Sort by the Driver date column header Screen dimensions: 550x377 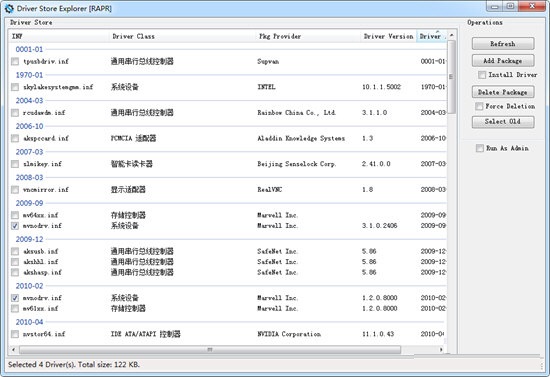432,36
